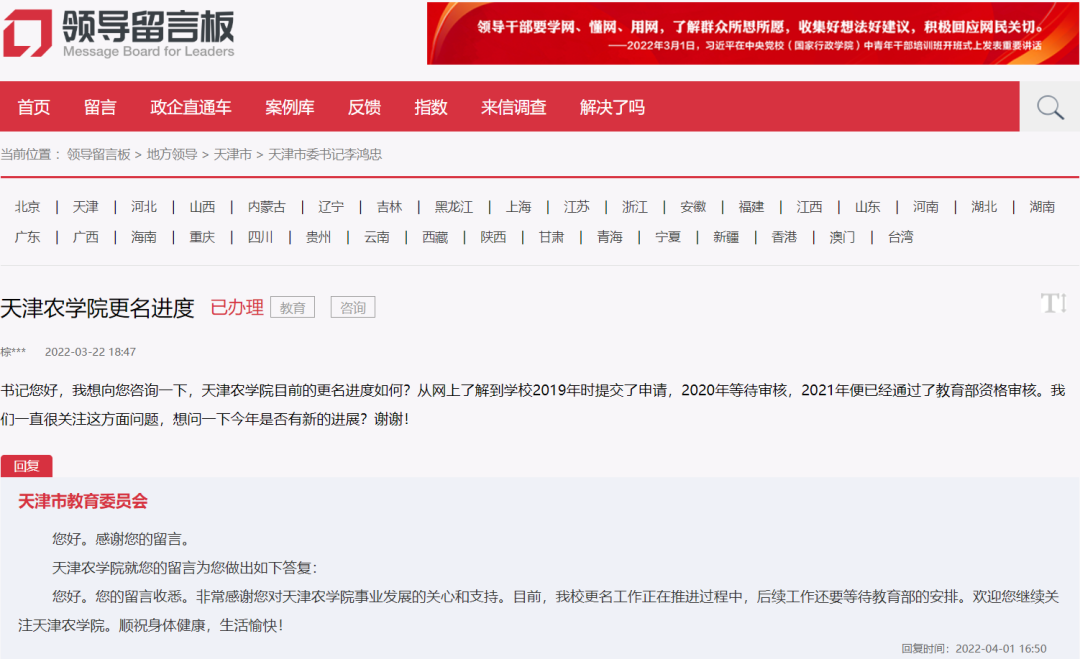
Task: Select 河北 in province list
Action: (x=144, y=207)
